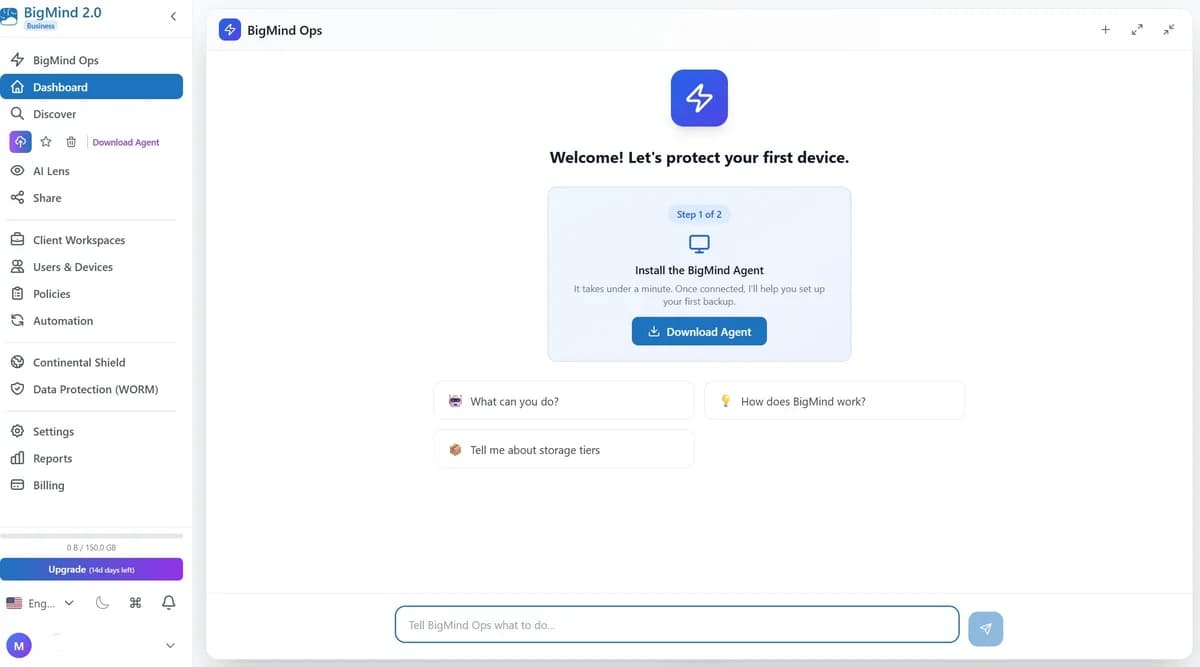Click the Download Agent button
Image resolution: width=1200 pixels, height=667 pixels.
(x=698, y=330)
